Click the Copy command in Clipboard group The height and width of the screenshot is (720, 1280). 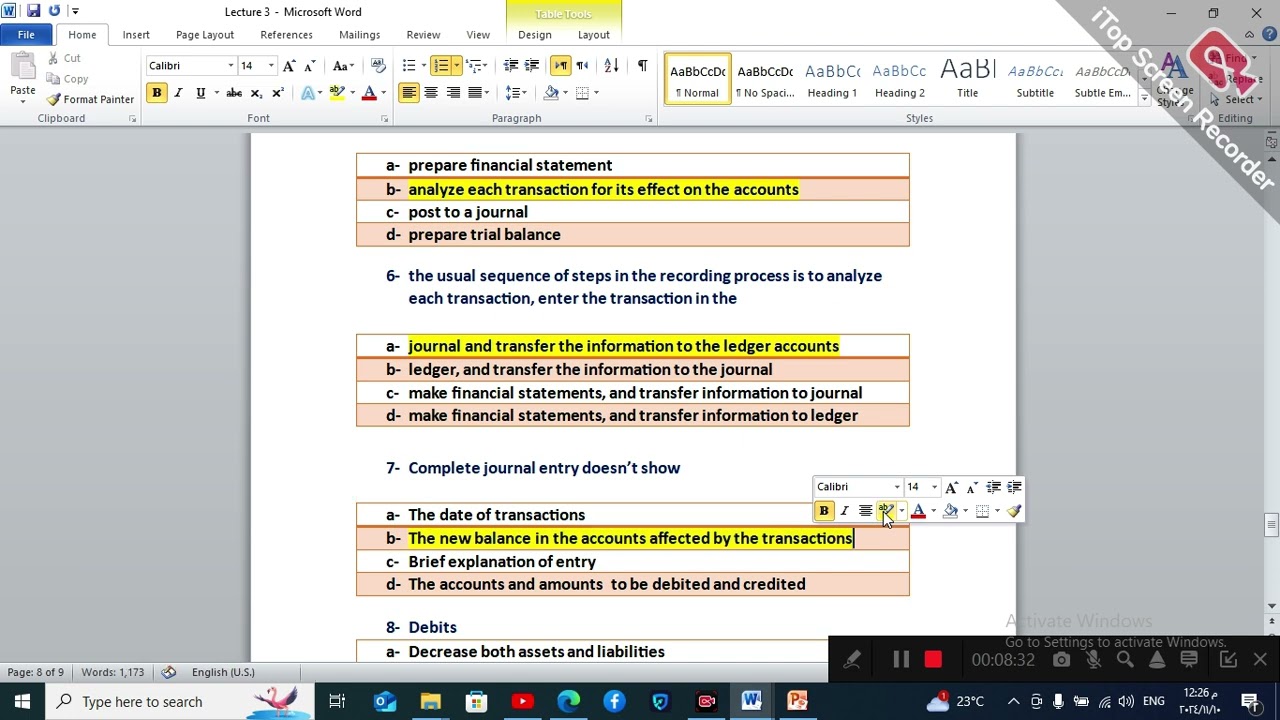[x=68, y=79]
